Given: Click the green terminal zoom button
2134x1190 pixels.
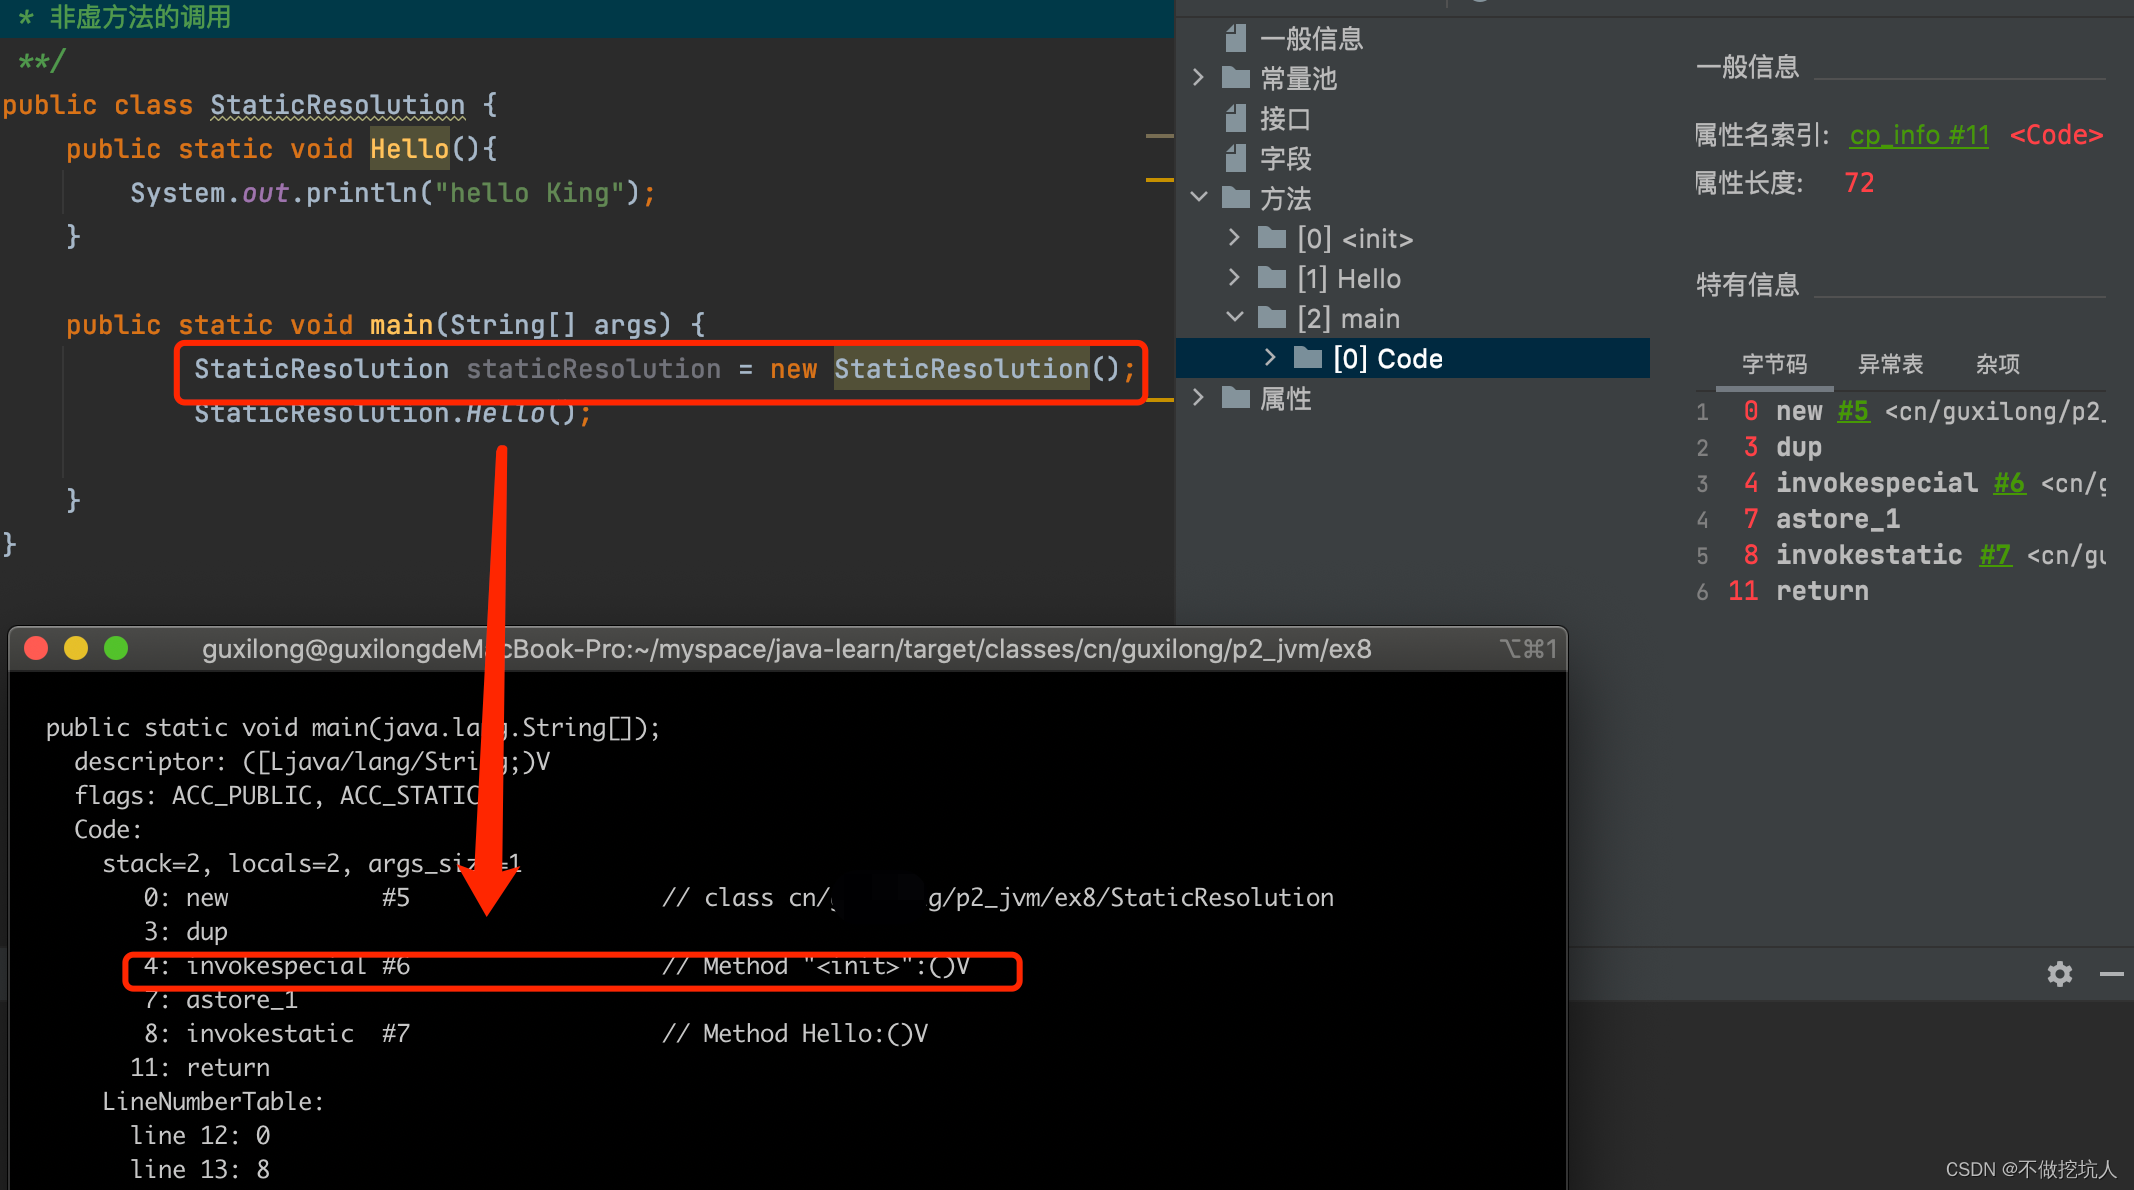Looking at the screenshot, I should [116, 648].
